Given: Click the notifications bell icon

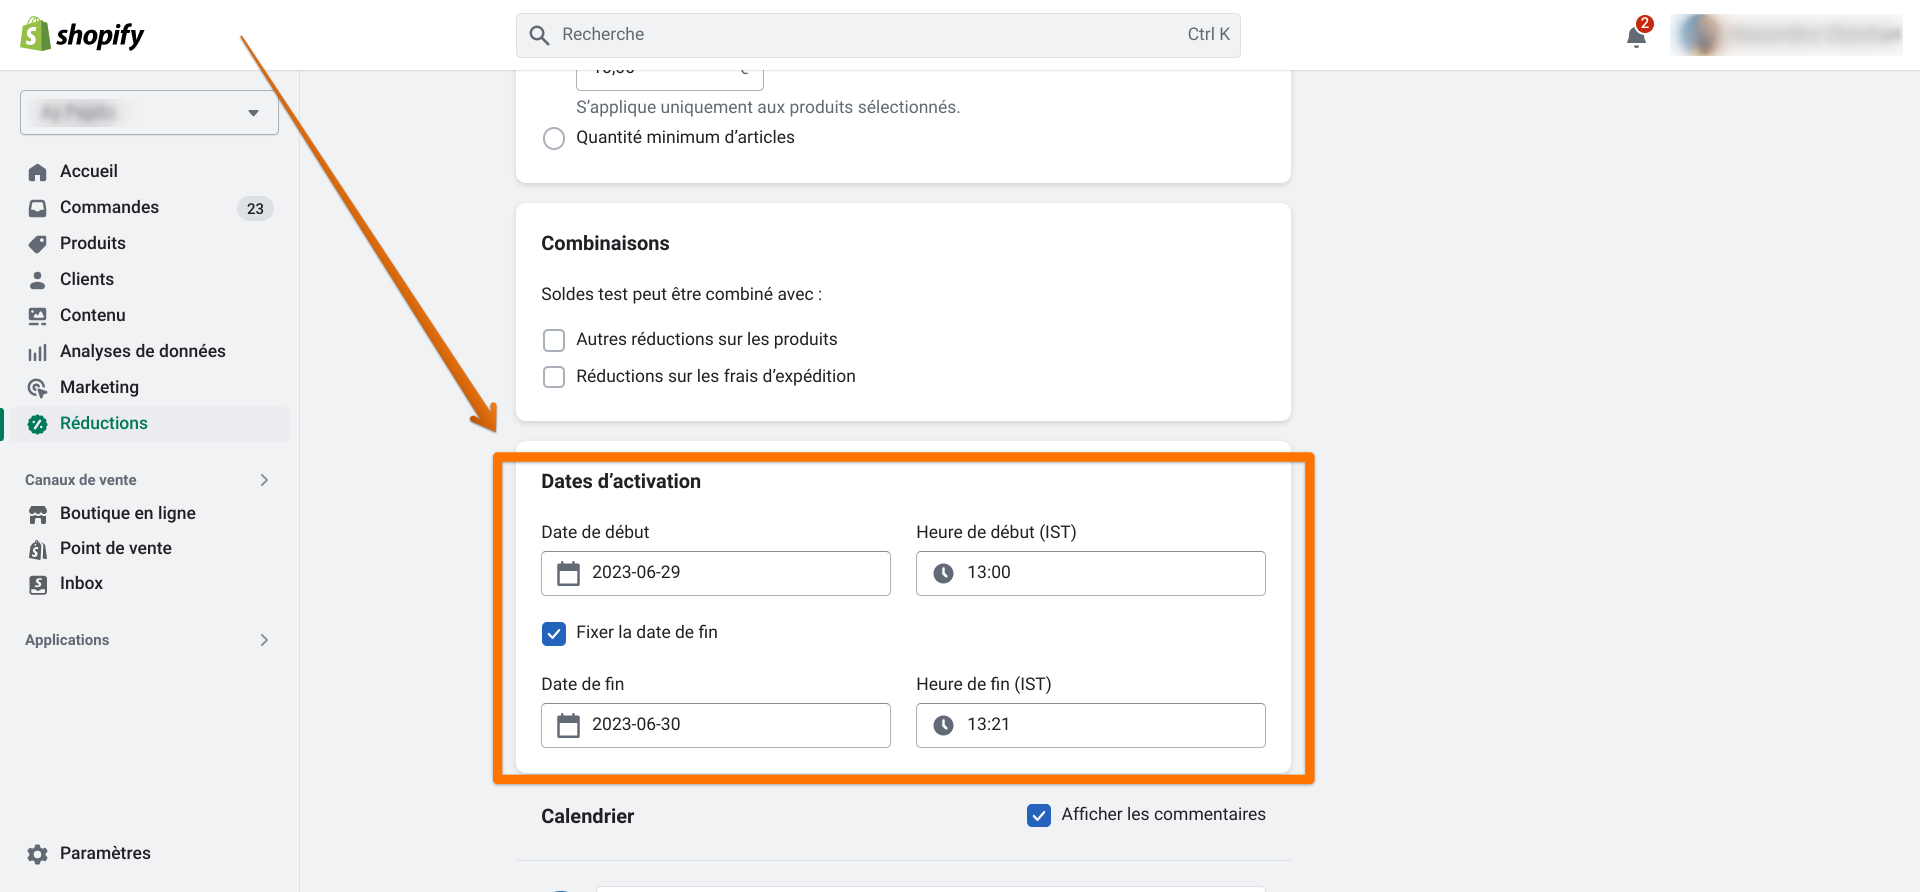Looking at the screenshot, I should pyautogui.click(x=1636, y=37).
